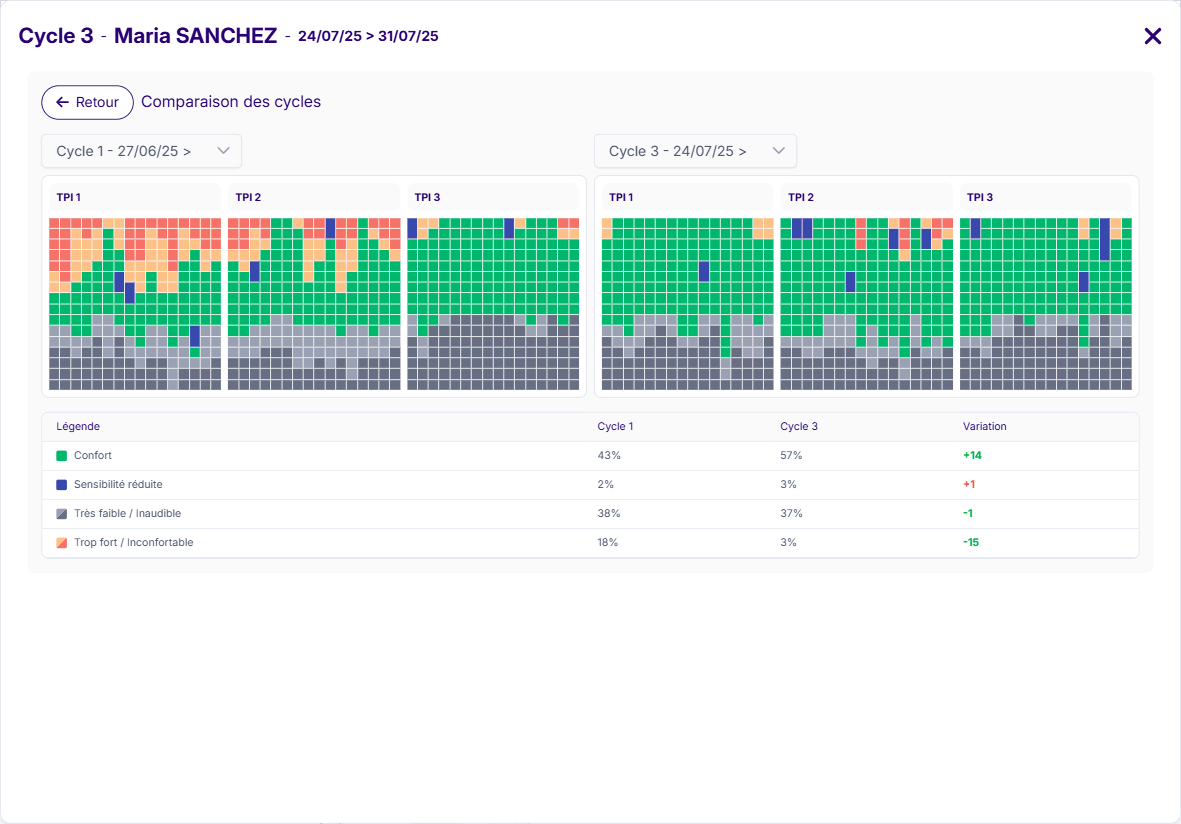Open the Cycle 3 - 24/07/25 dropdown
The height and width of the screenshot is (824, 1181).
tap(695, 151)
